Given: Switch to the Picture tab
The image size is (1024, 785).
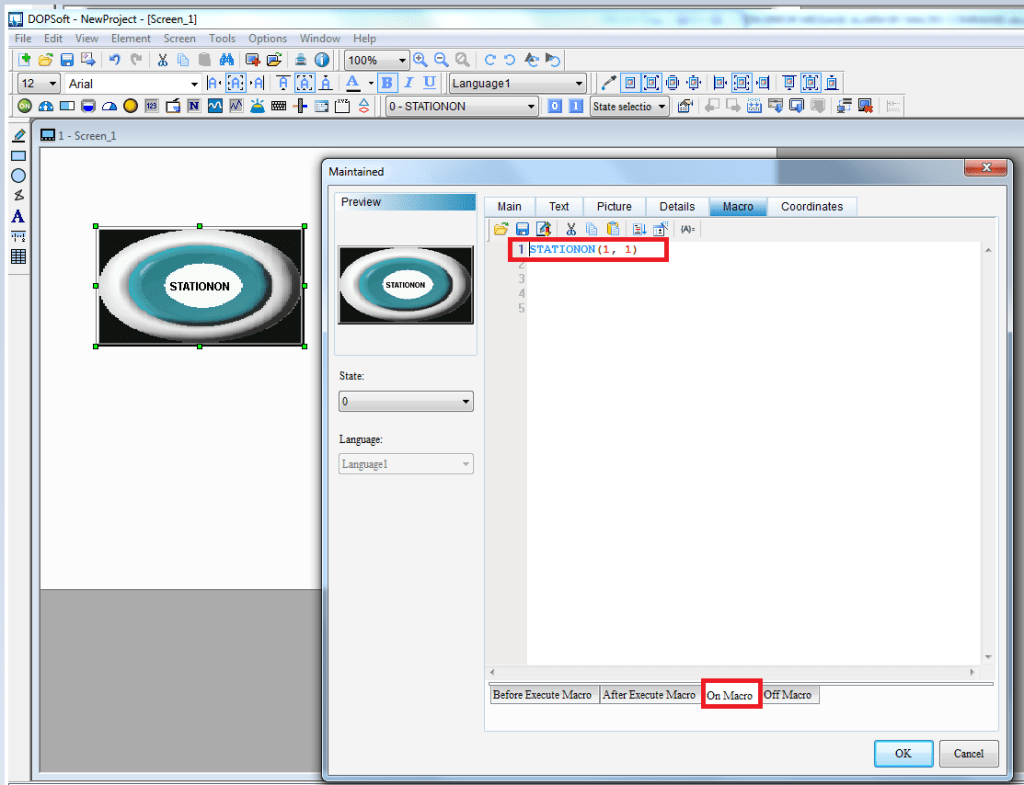Looking at the screenshot, I should tap(614, 206).
